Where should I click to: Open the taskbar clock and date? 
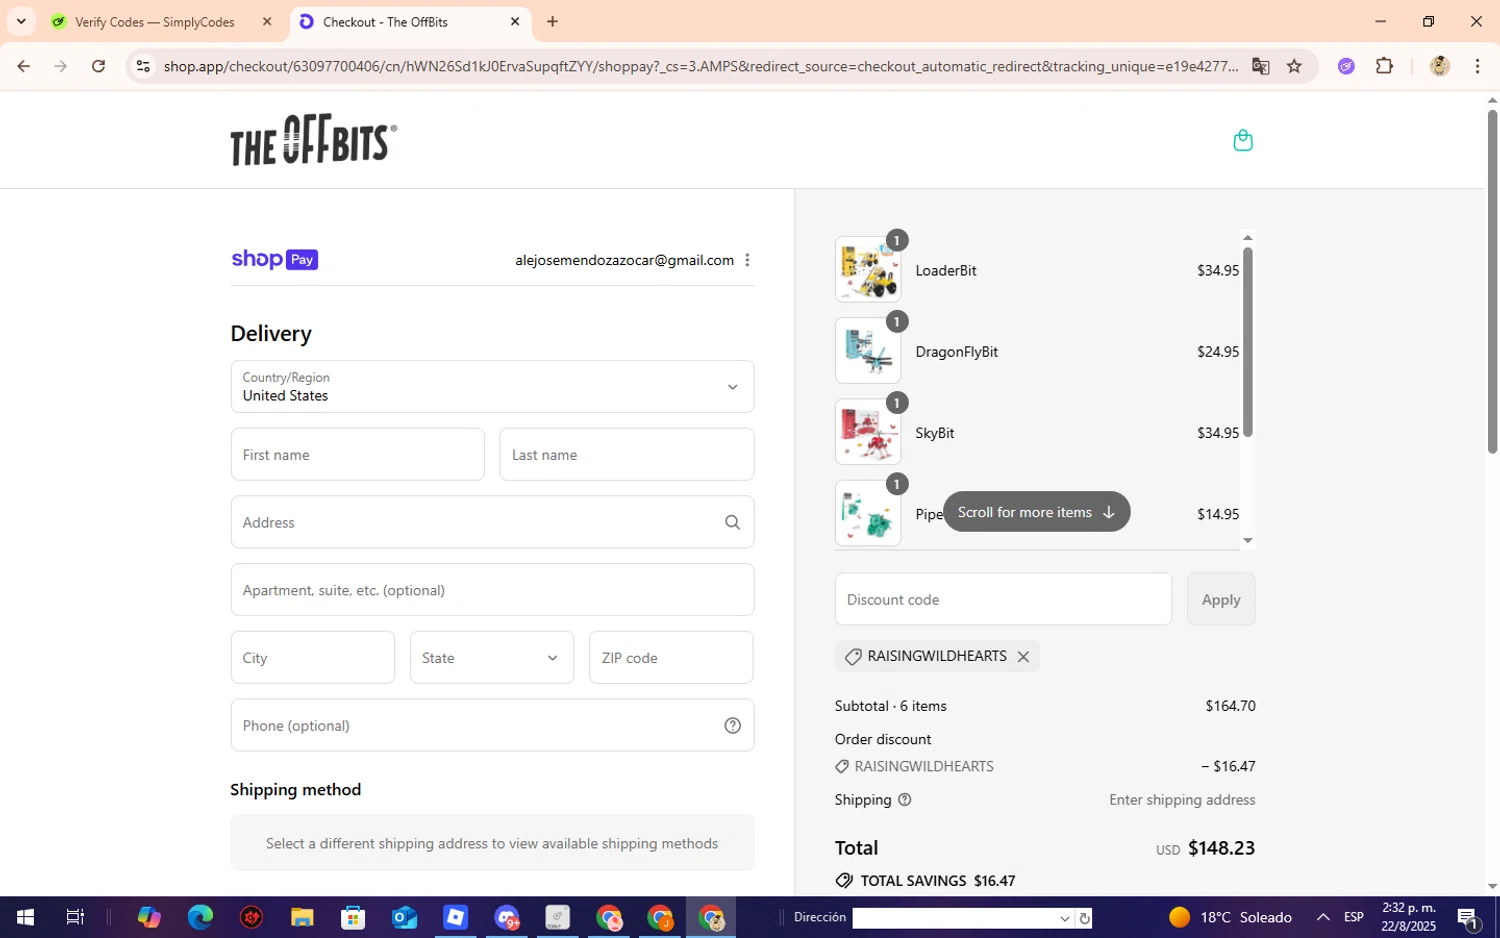coord(1408,917)
